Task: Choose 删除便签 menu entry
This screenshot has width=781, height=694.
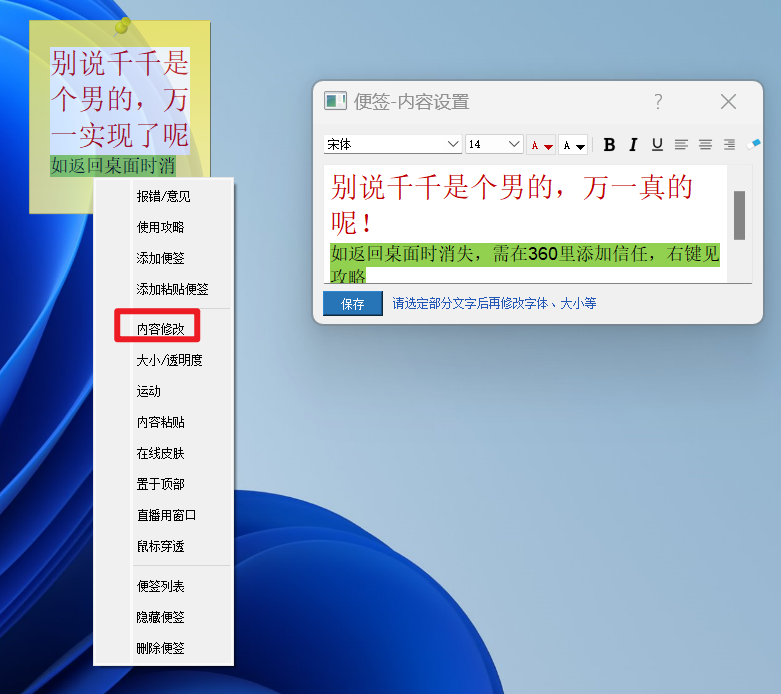Action: [160, 648]
